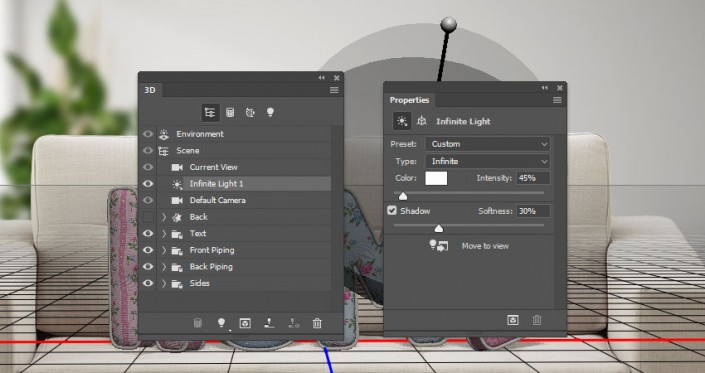Click the light direction handle sphere
705x373 pixels.
448,24
